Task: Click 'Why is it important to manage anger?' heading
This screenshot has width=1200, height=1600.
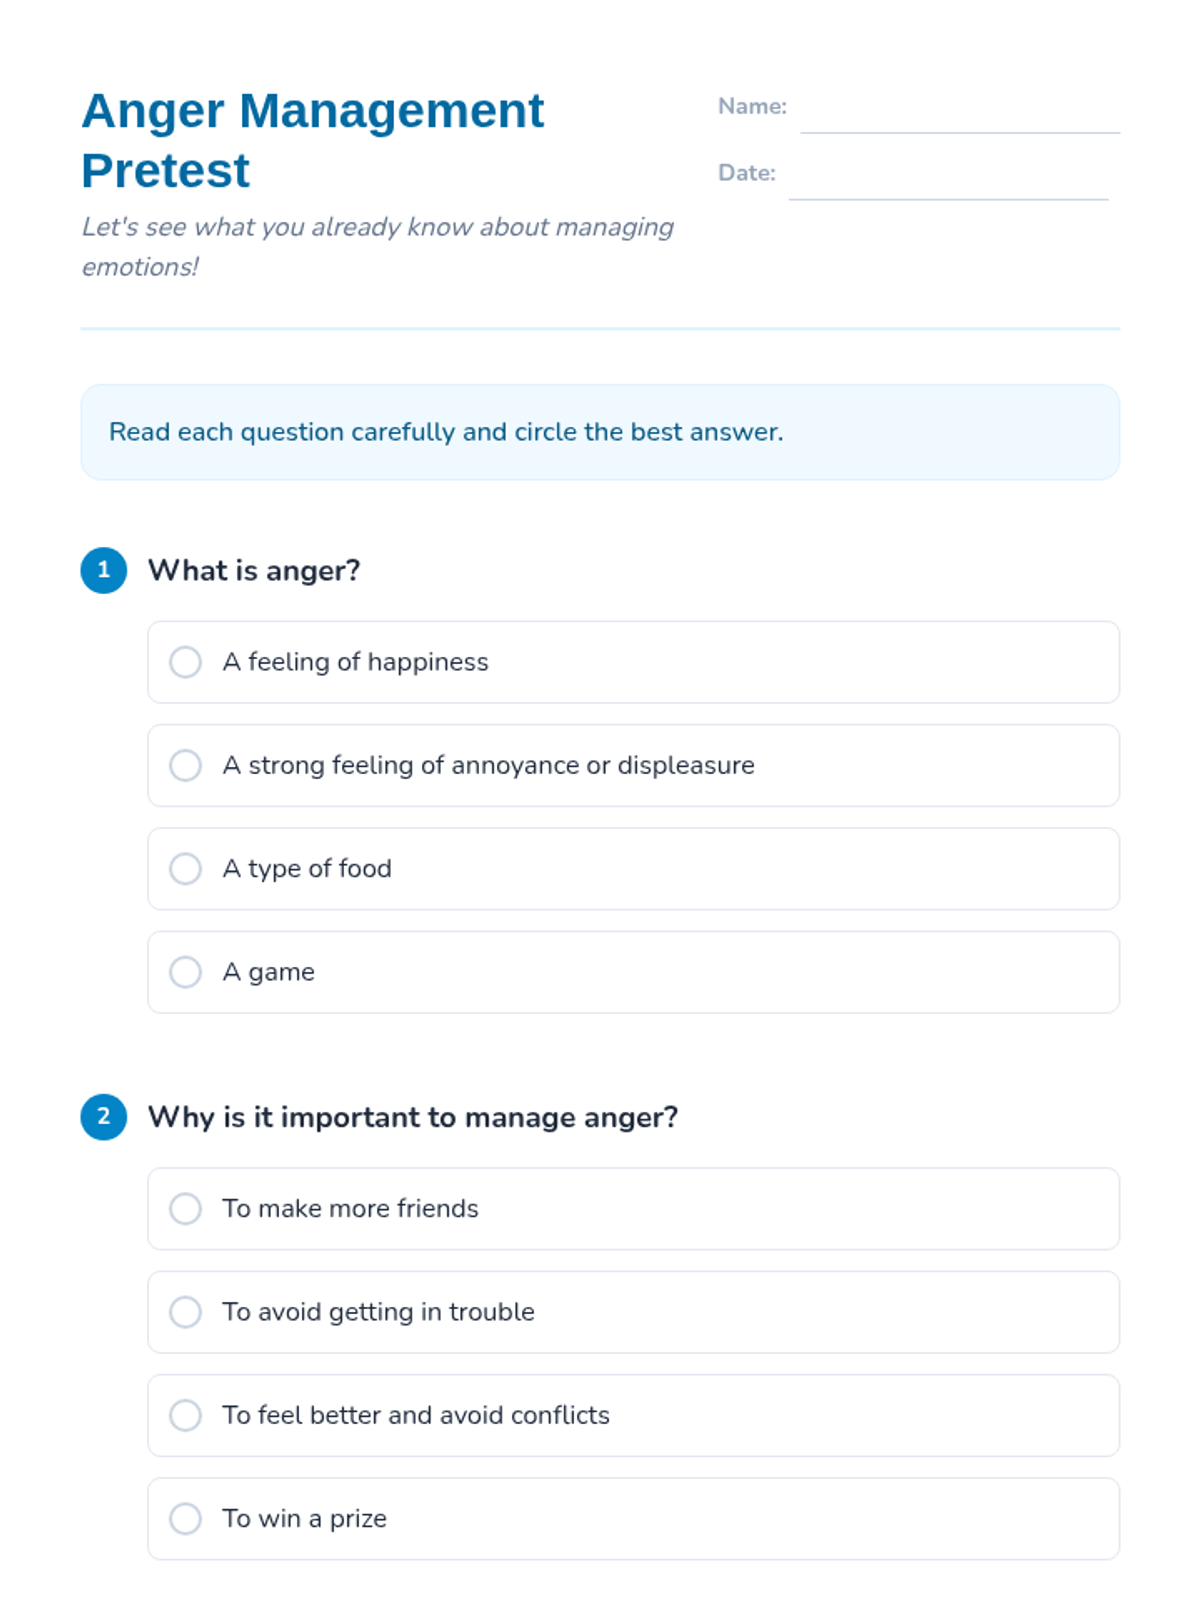Action: point(413,1117)
